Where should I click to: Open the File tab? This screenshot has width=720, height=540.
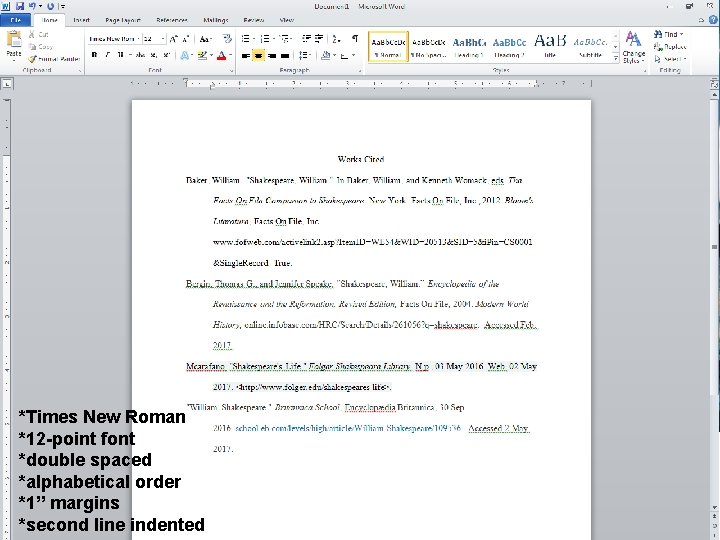click(x=15, y=20)
